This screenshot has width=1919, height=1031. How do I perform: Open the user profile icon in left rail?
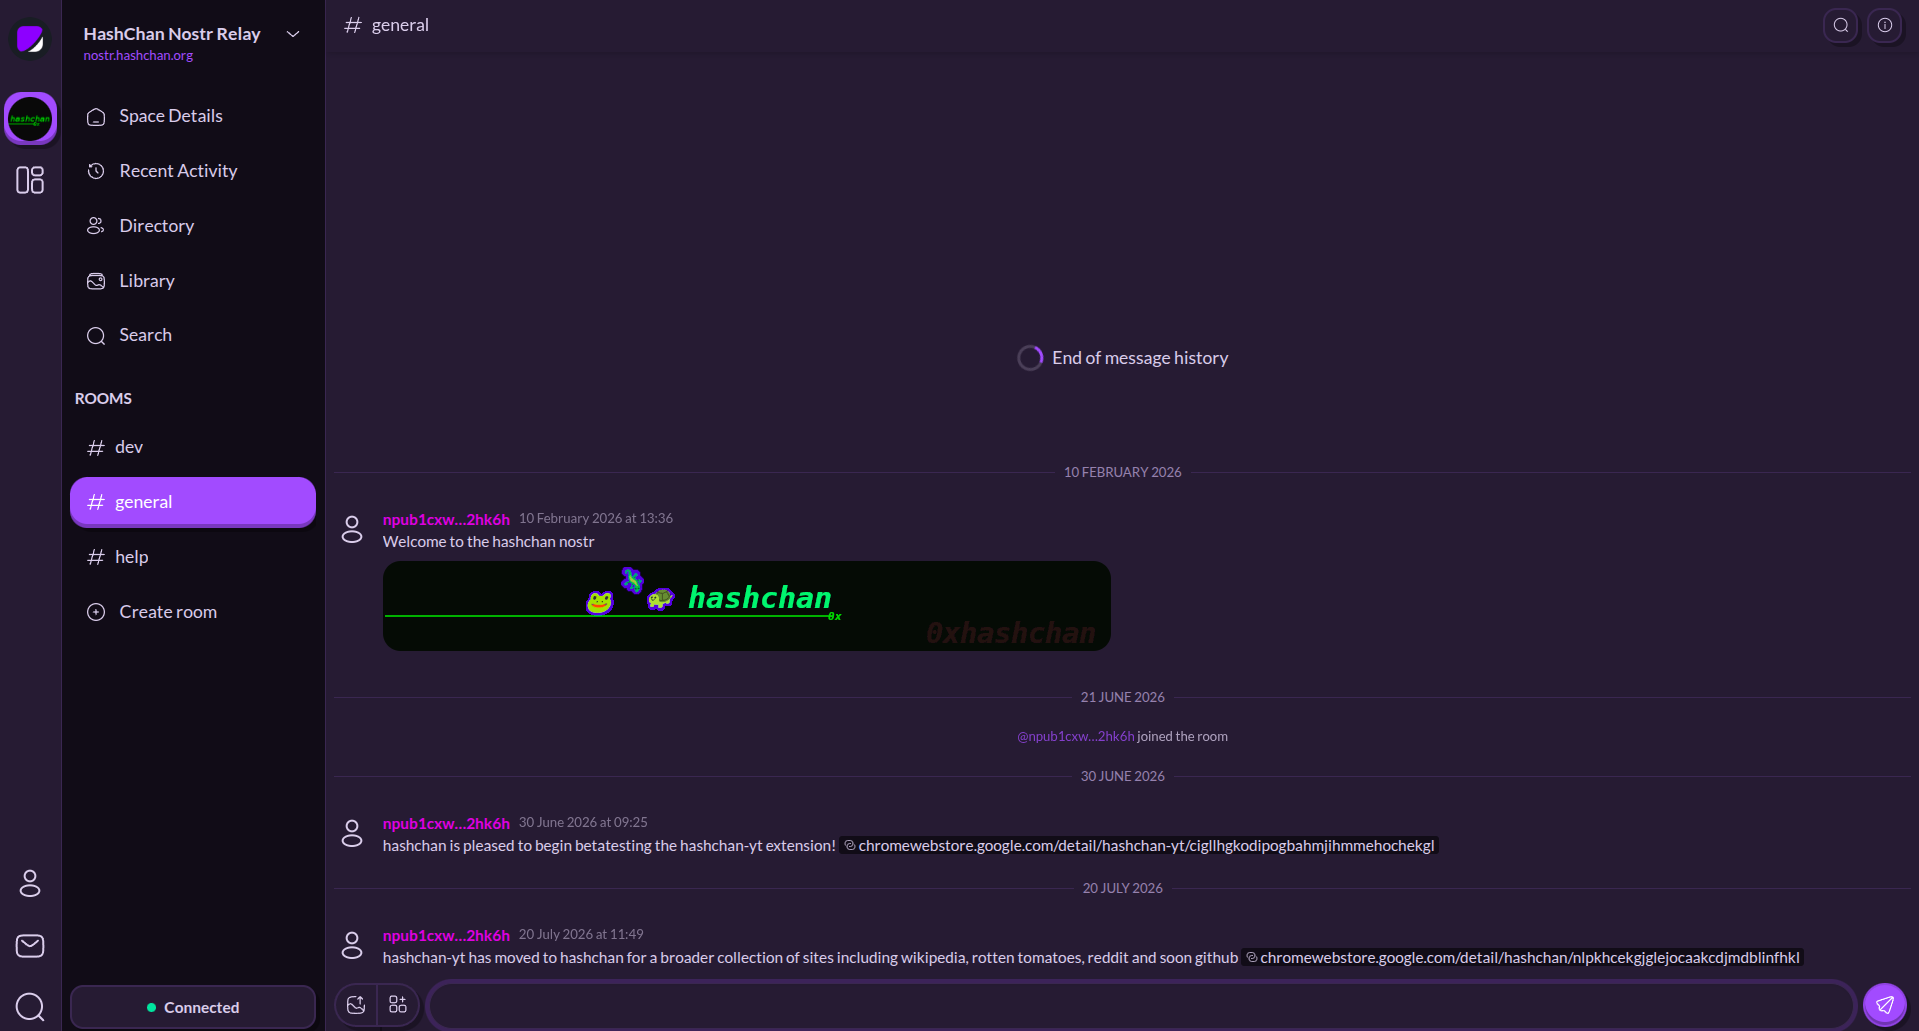tap(30, 883)
